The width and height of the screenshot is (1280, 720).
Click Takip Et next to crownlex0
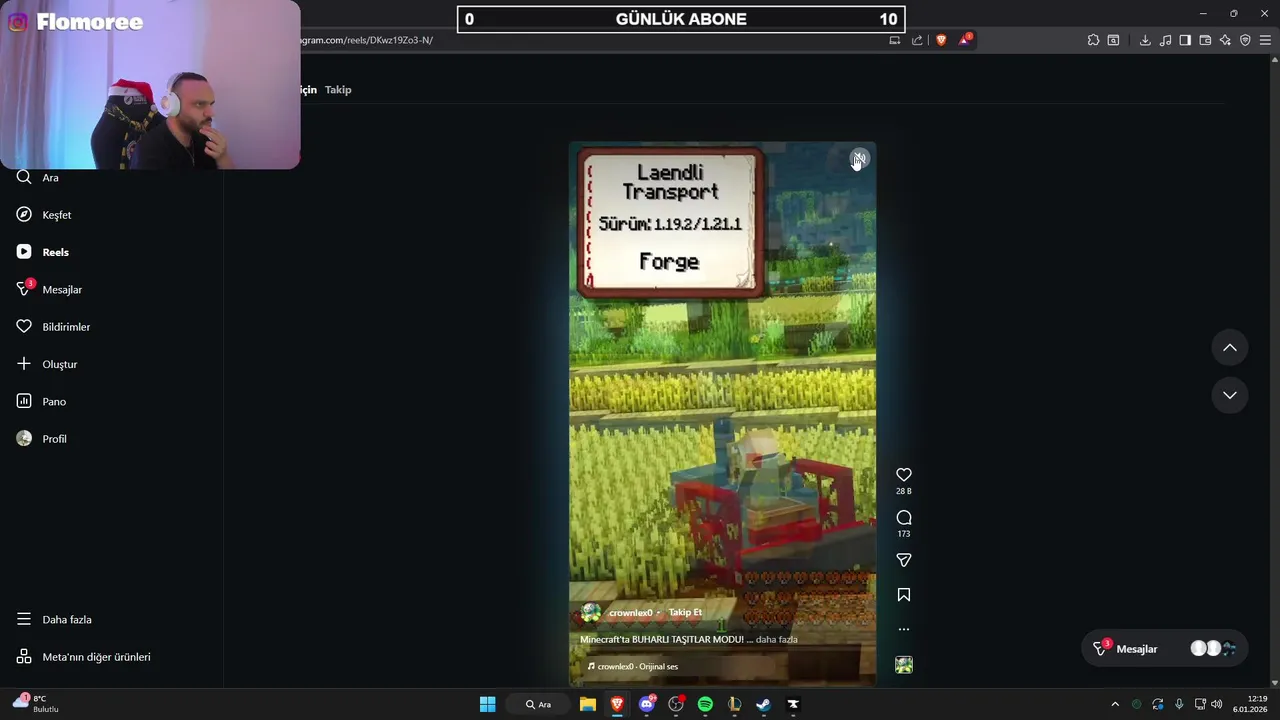[x=685, y=612]
